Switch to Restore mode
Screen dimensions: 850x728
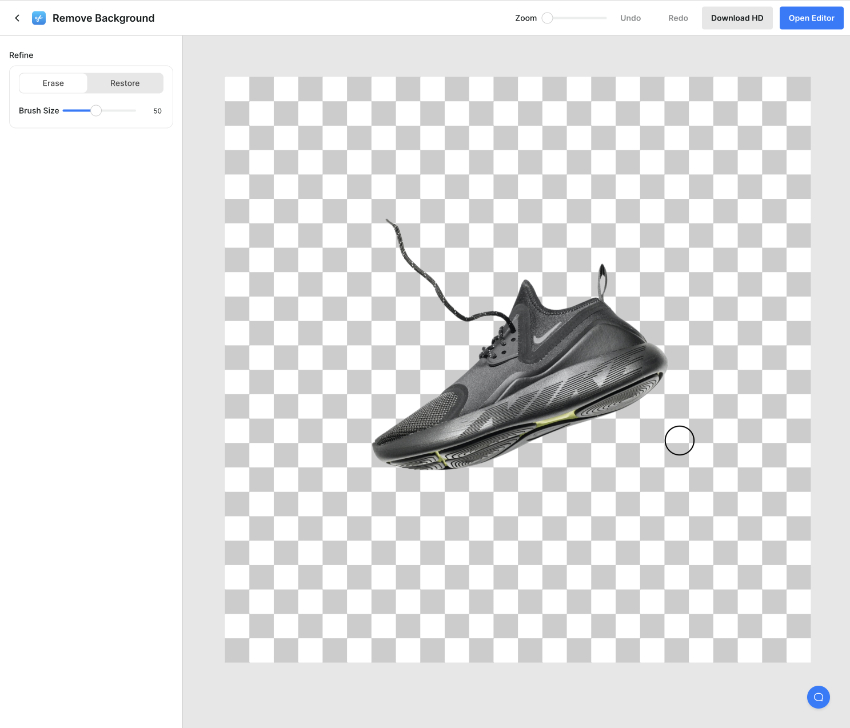tap(125, 83)
